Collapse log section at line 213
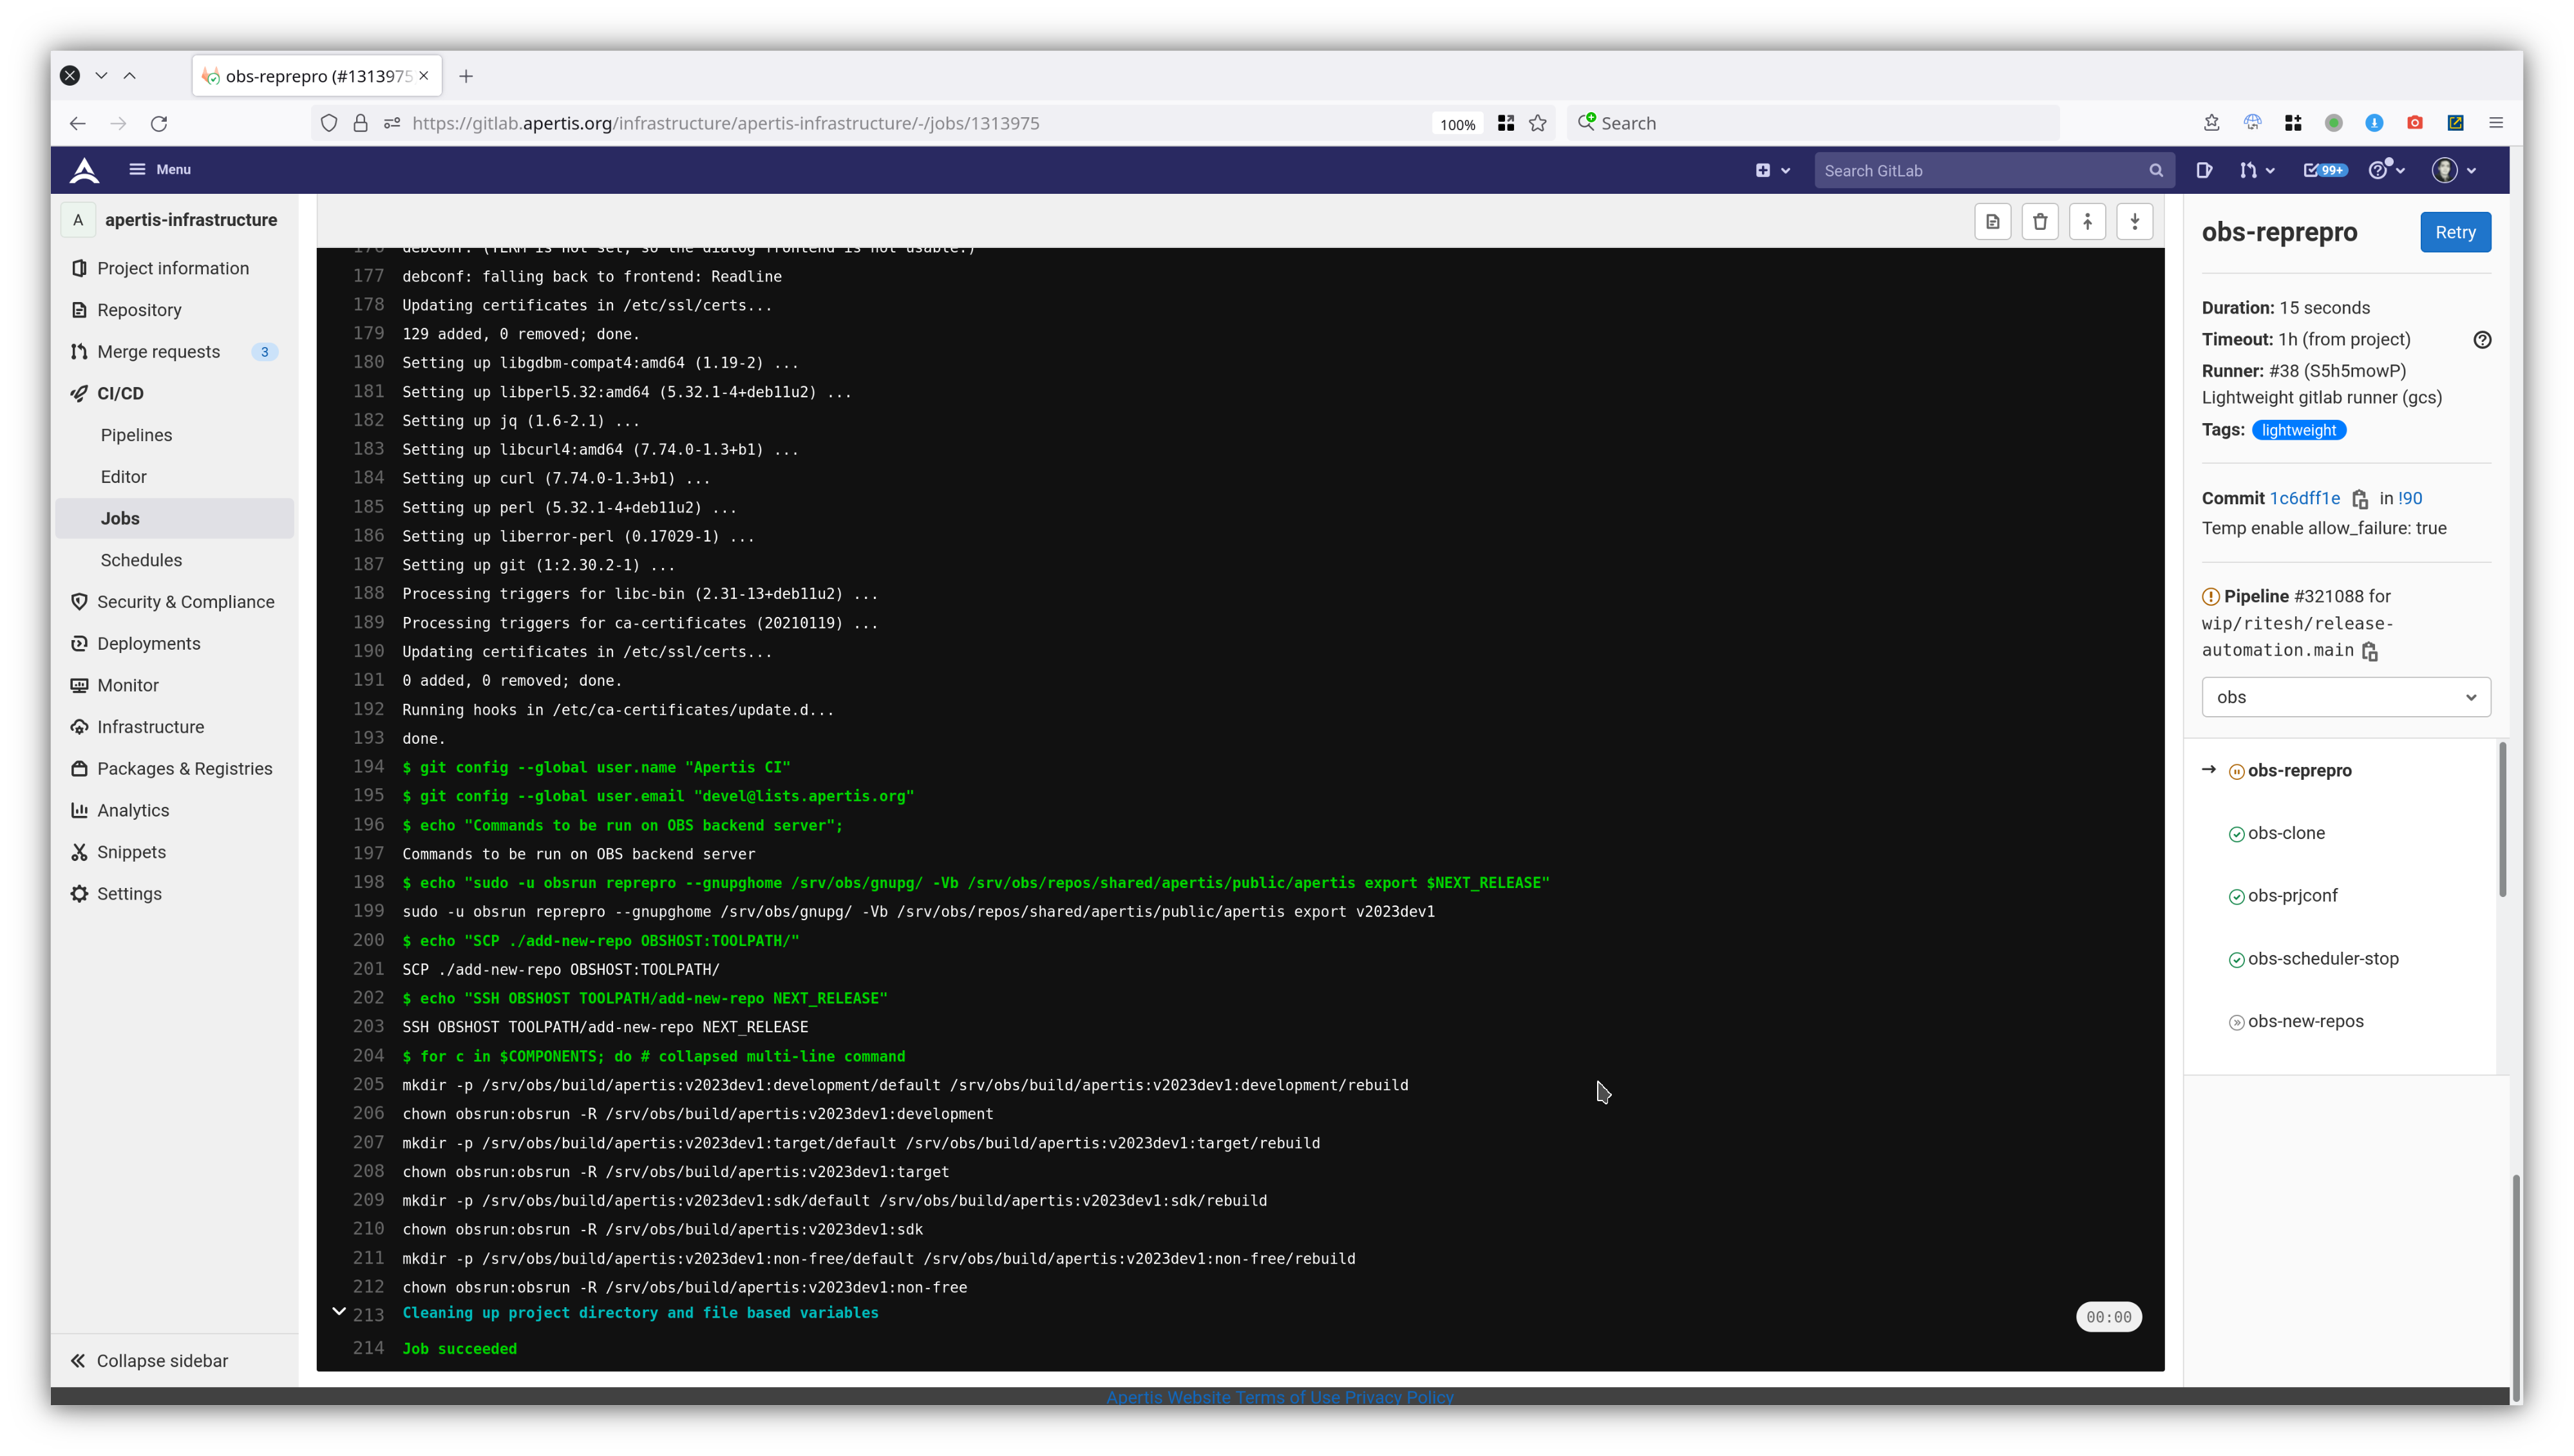The width and height of the screenshot is (2574, 1456). pos(339,1311)
